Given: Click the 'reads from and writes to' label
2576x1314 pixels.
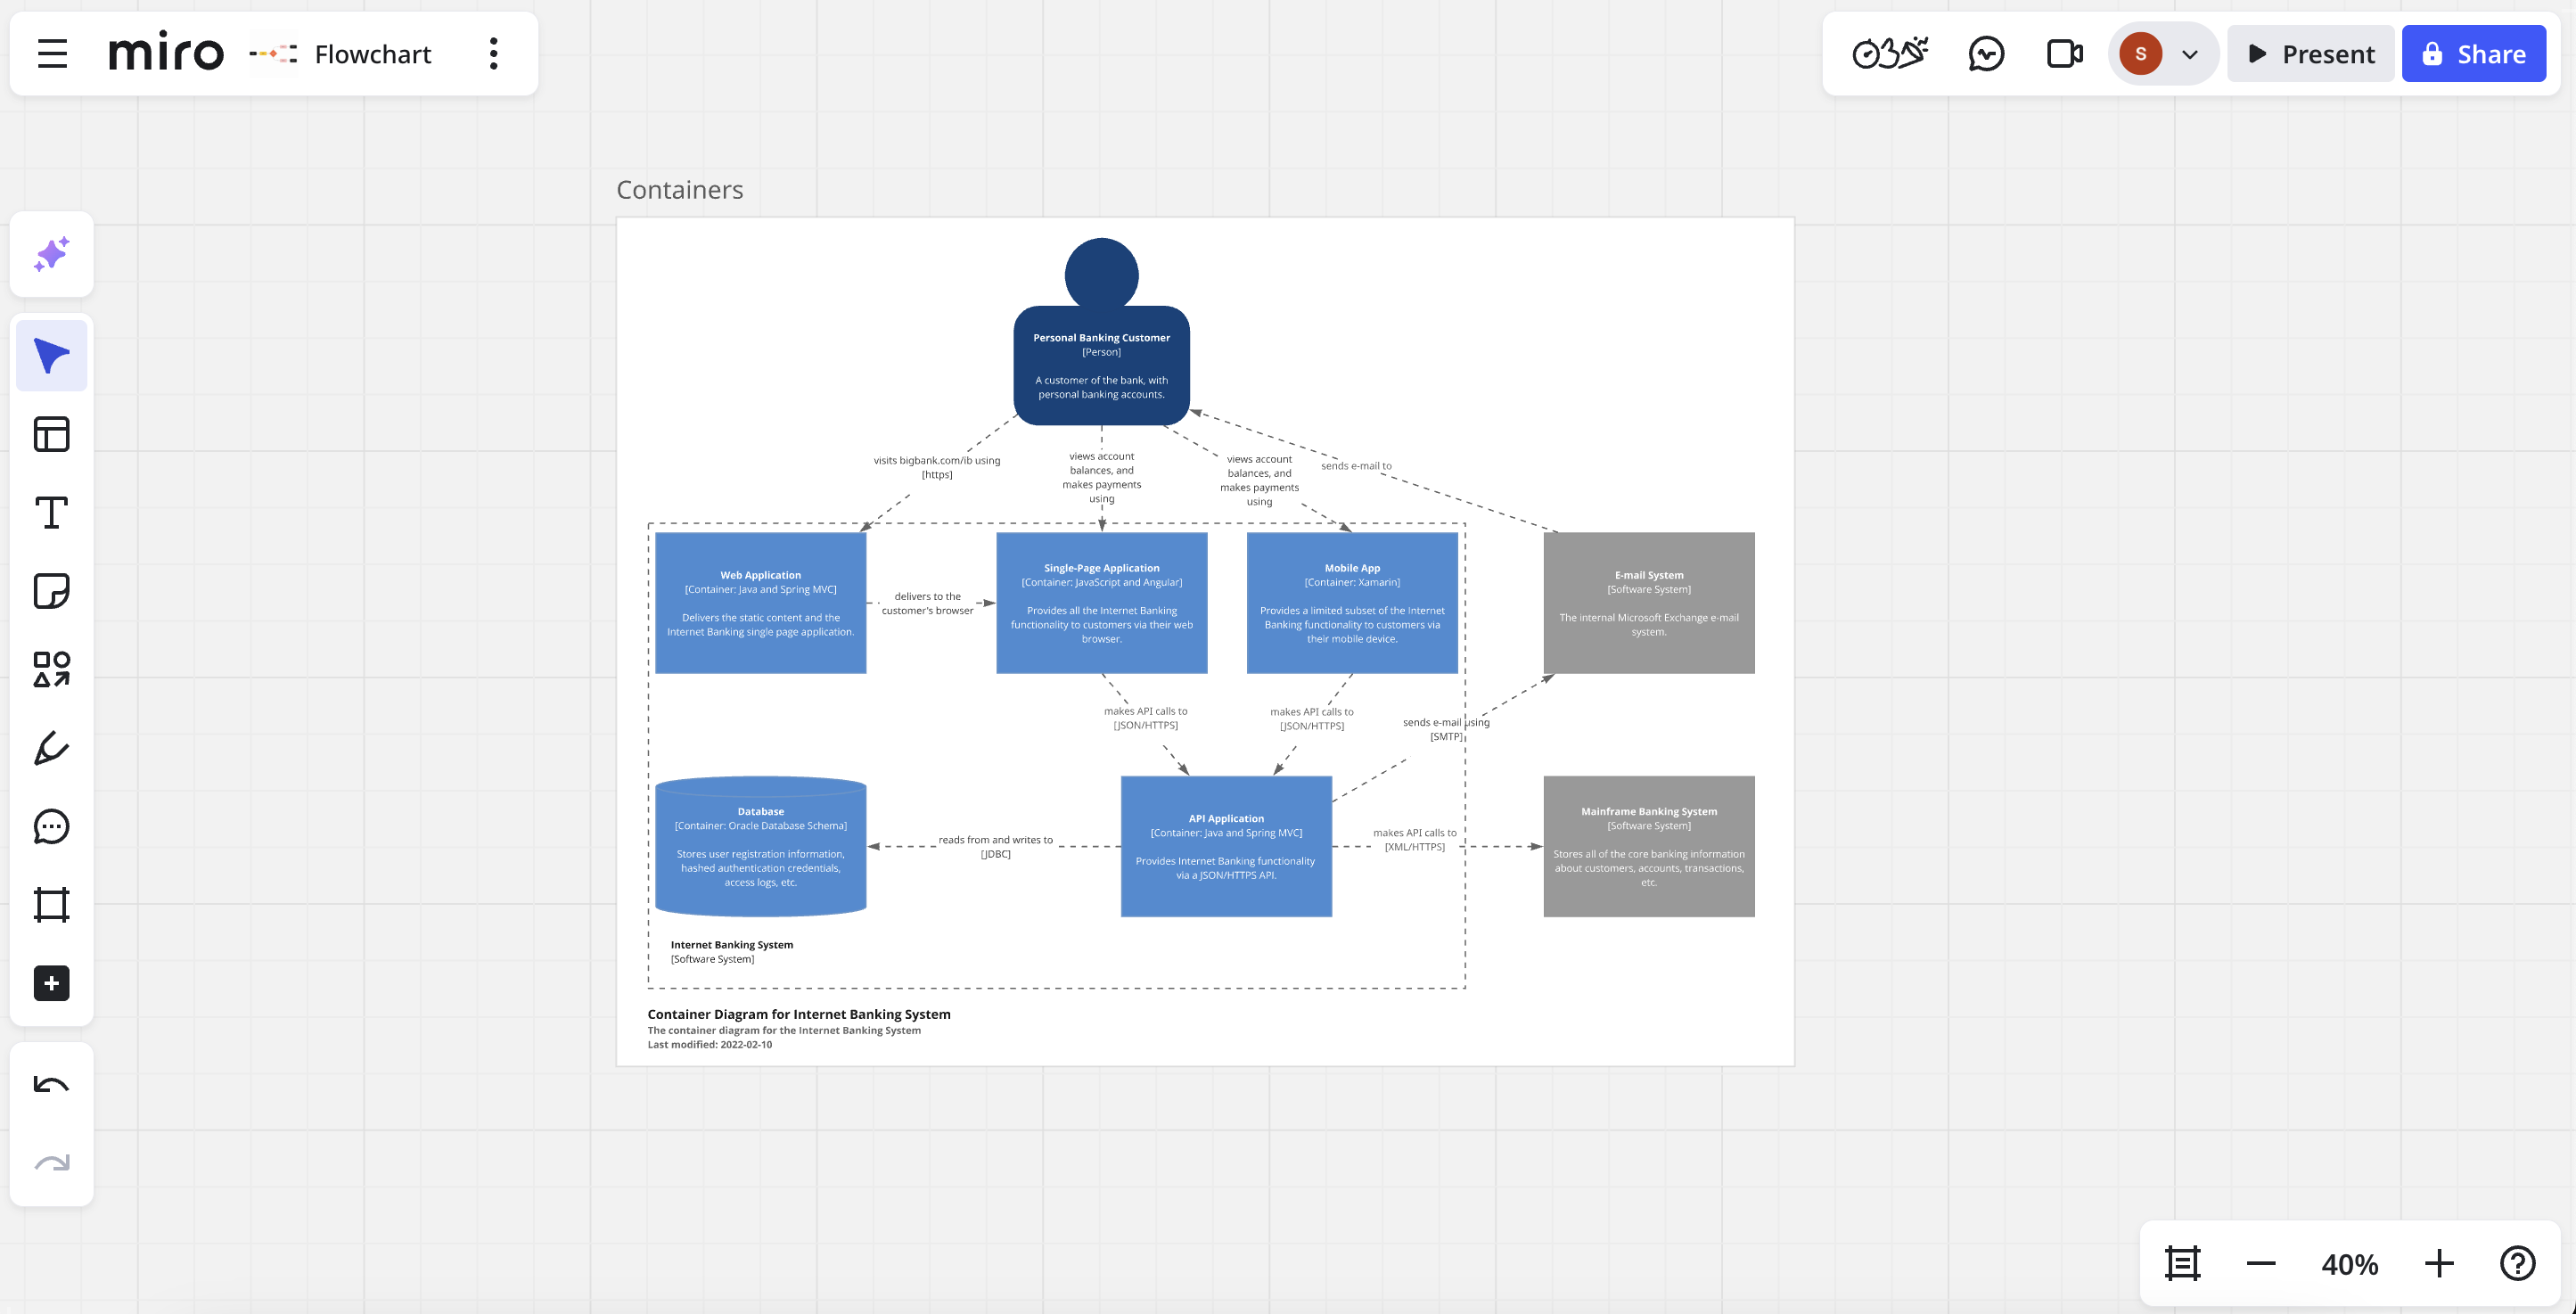Looking at the screenshot, I should tap(995, 840).
